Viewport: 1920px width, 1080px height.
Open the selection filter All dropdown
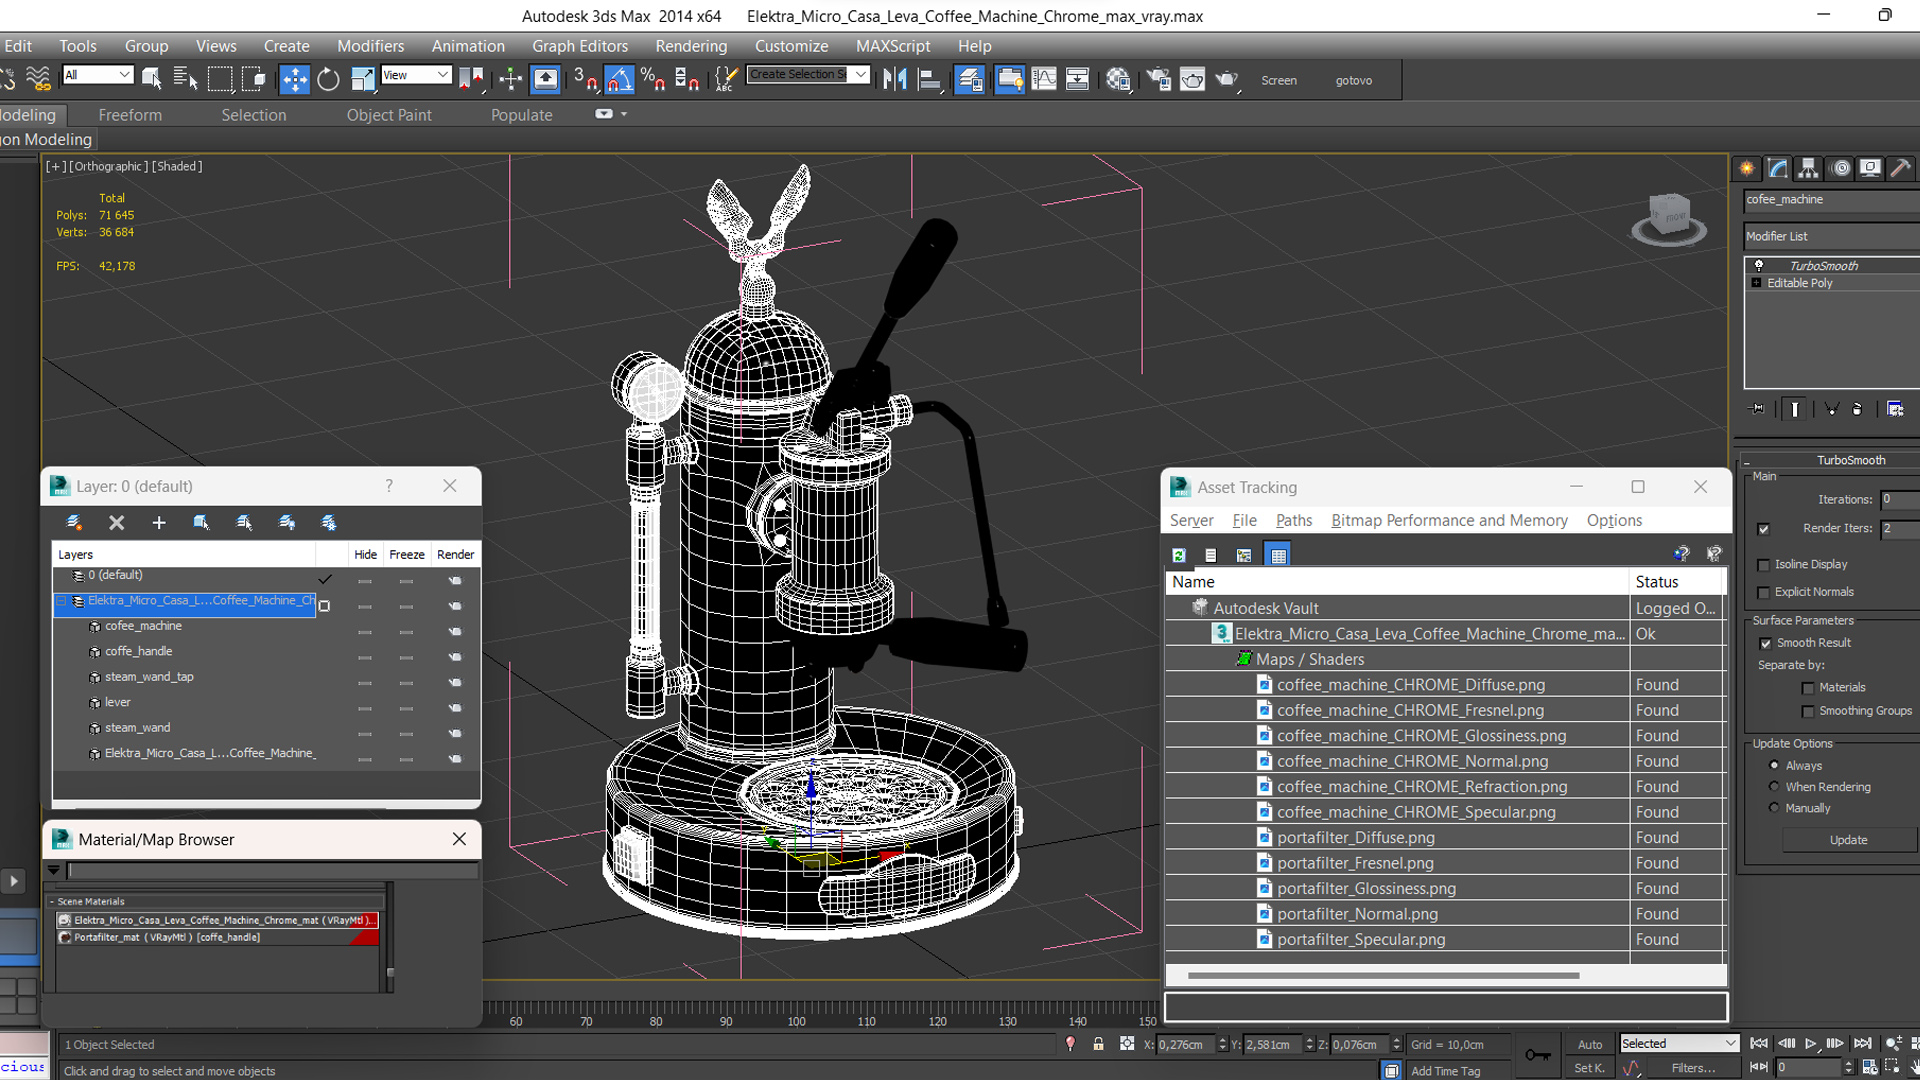[x=98, y=75]
